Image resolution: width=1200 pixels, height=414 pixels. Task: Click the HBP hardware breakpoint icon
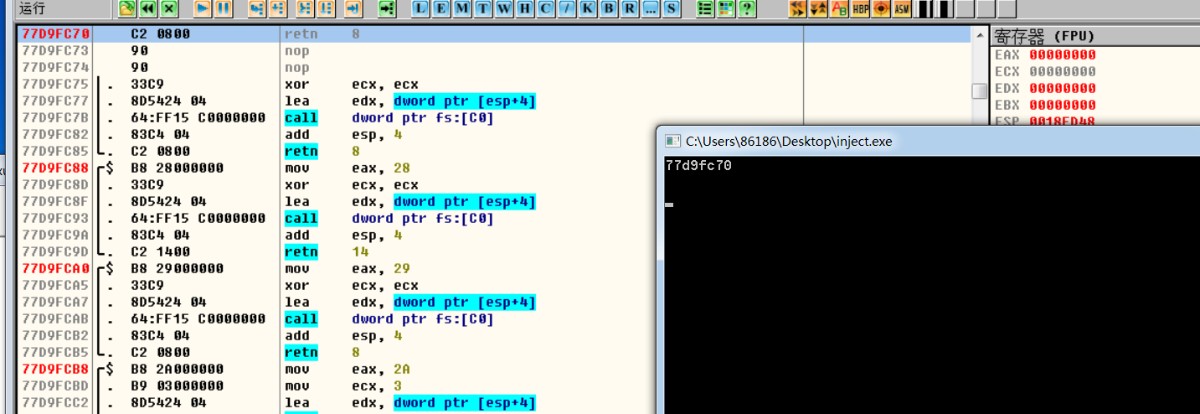pos(860,8)
